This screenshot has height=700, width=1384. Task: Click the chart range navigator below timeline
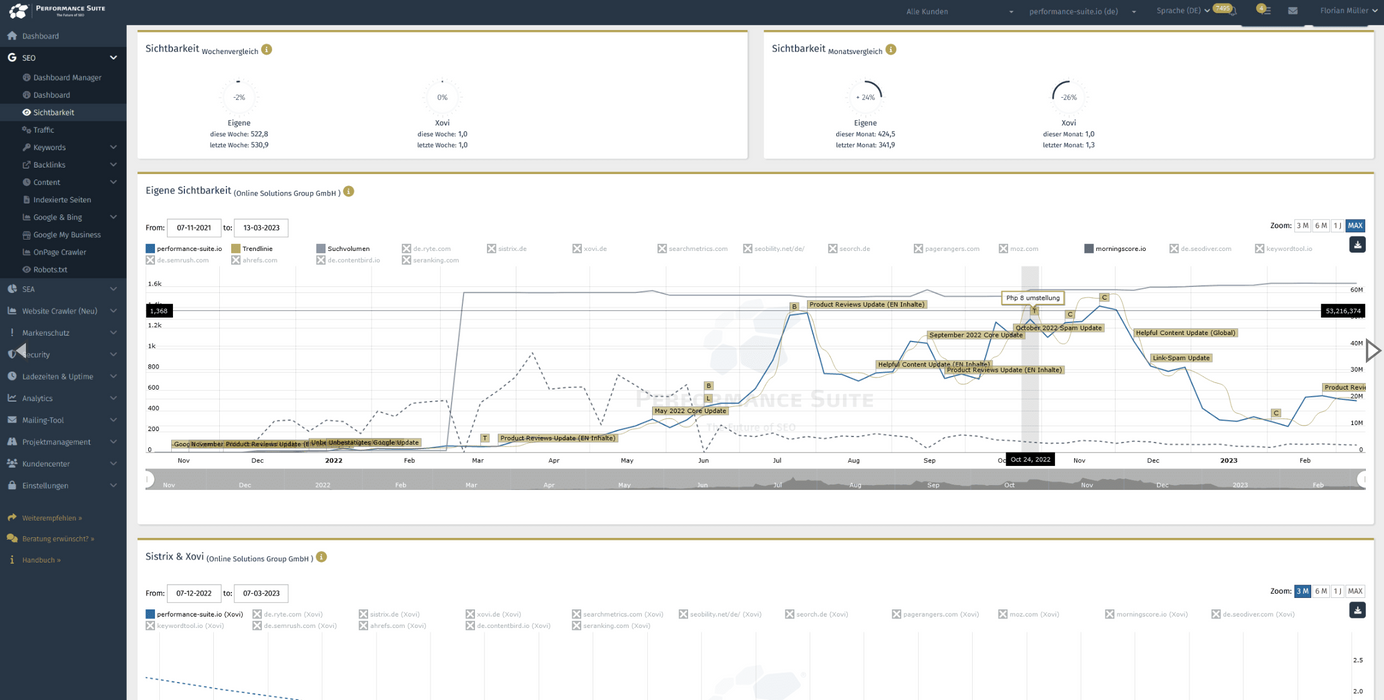coord(755,480)
